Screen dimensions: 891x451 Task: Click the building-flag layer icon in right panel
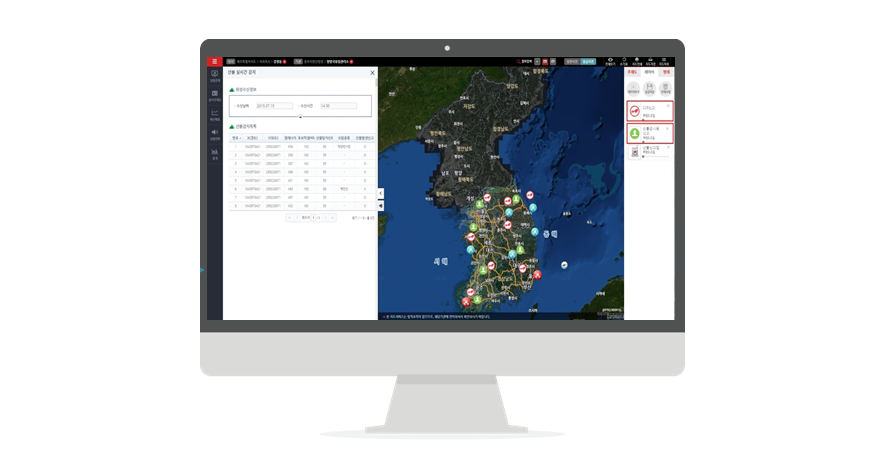point(635,152)
